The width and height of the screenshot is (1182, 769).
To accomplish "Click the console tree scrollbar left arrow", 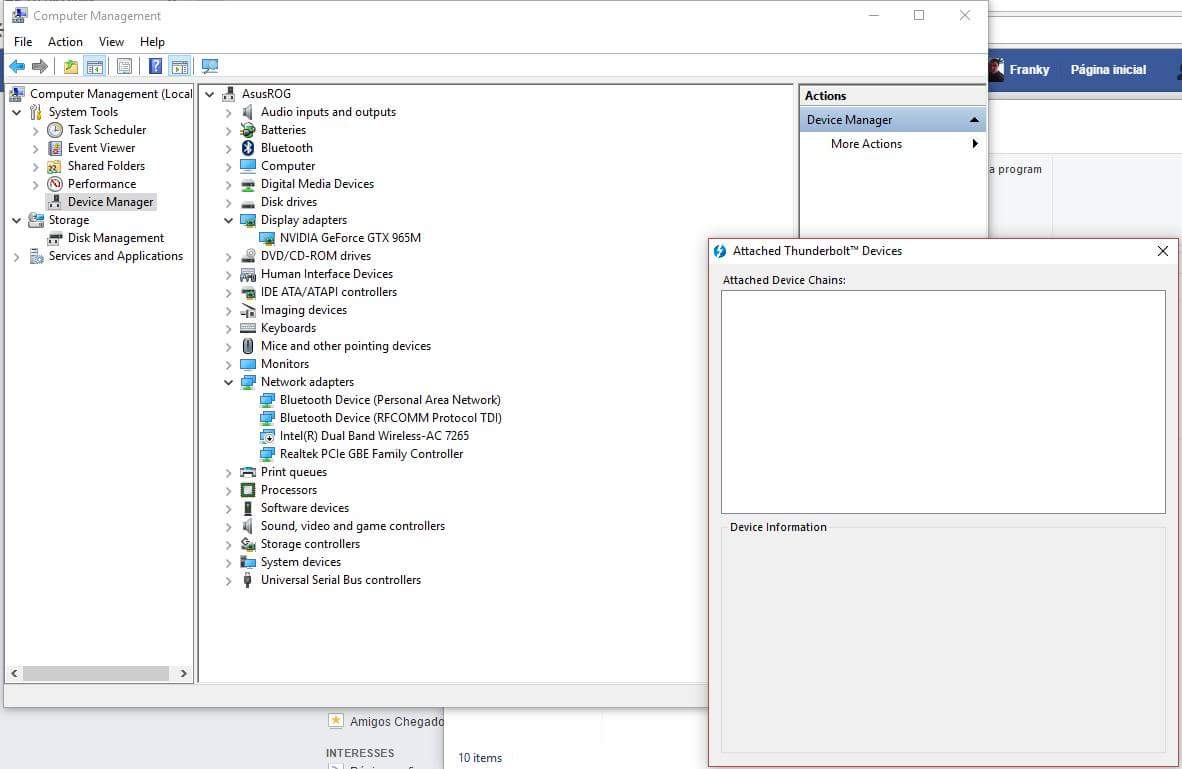I will [14, 673].
